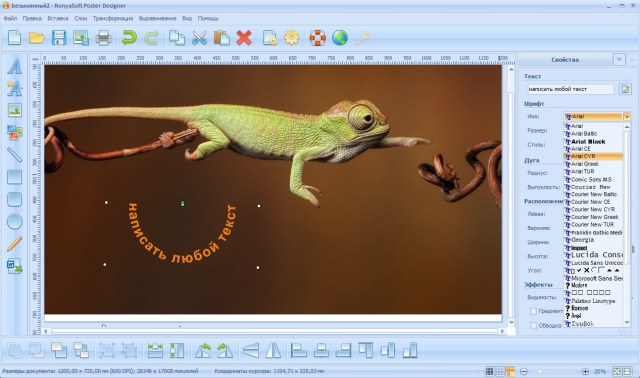Choose the ellipse shape tool
The image size is (640, 378).
pyautogui.click(x=14, y=222)
